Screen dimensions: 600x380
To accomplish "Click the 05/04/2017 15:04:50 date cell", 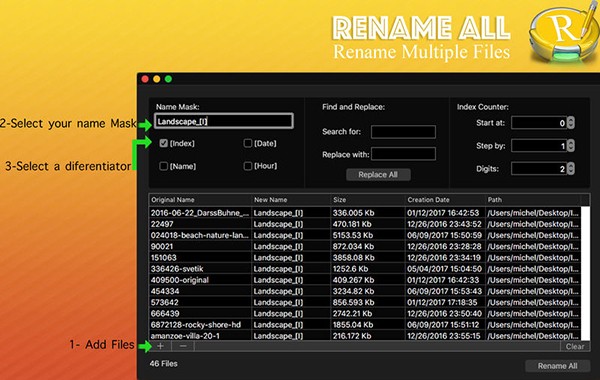I will 444,269.
